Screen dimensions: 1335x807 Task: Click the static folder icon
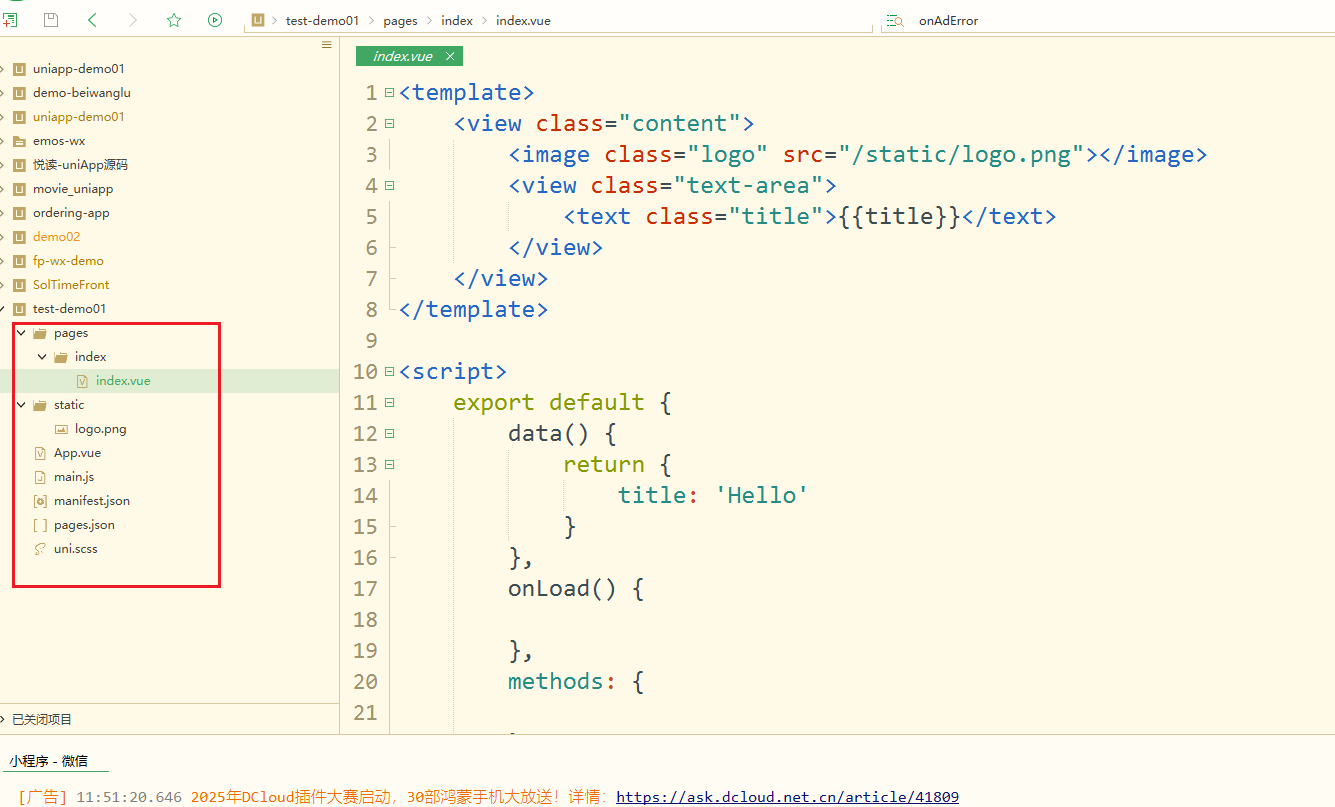click(40, 405)
